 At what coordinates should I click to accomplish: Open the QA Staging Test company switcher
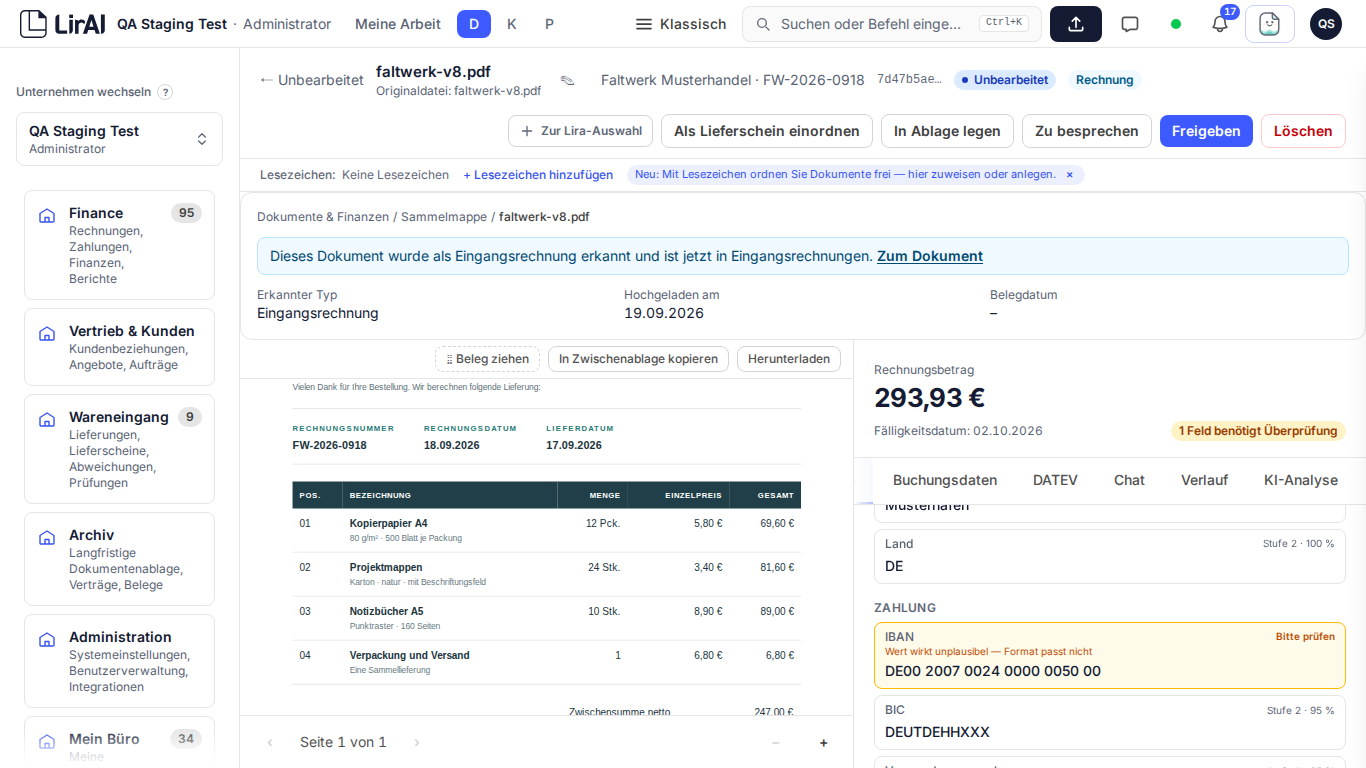119,139
